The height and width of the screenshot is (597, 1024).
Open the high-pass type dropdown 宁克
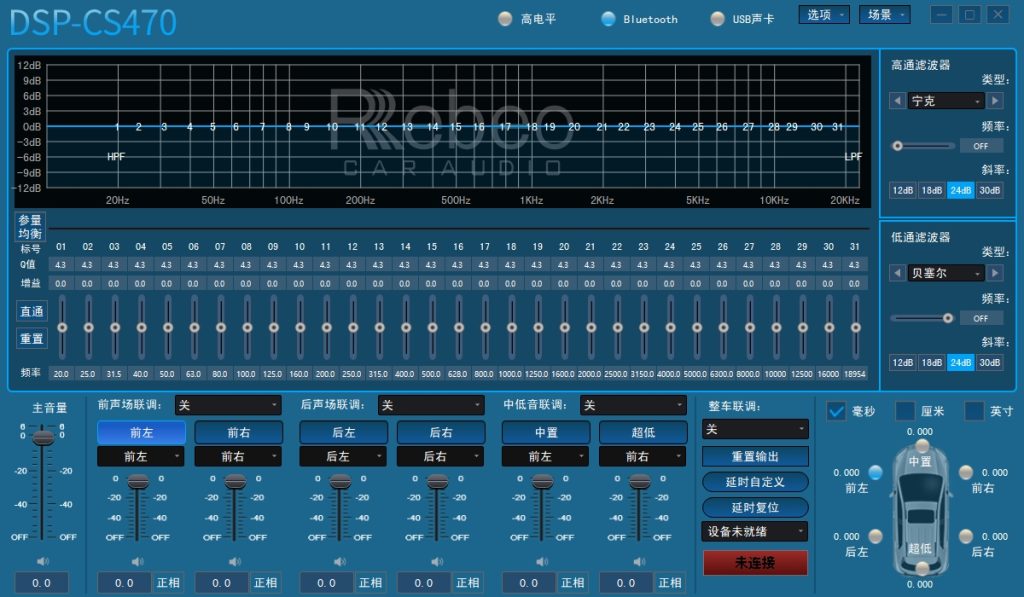click(x=946, y=101)
